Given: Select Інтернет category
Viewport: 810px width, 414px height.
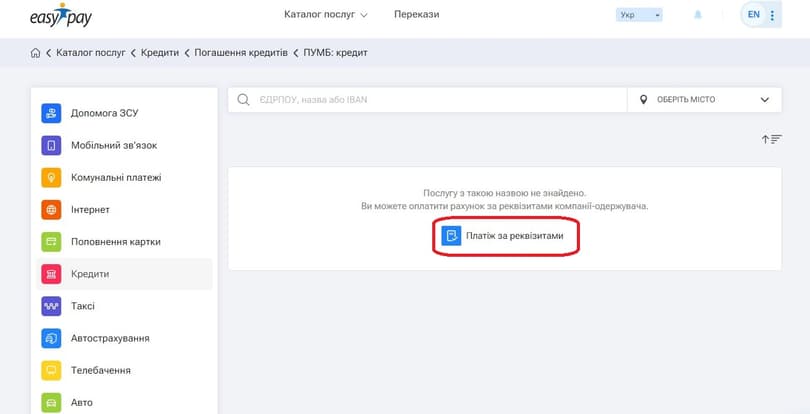Looking at the screenshot, I should (x=124, y=209).
